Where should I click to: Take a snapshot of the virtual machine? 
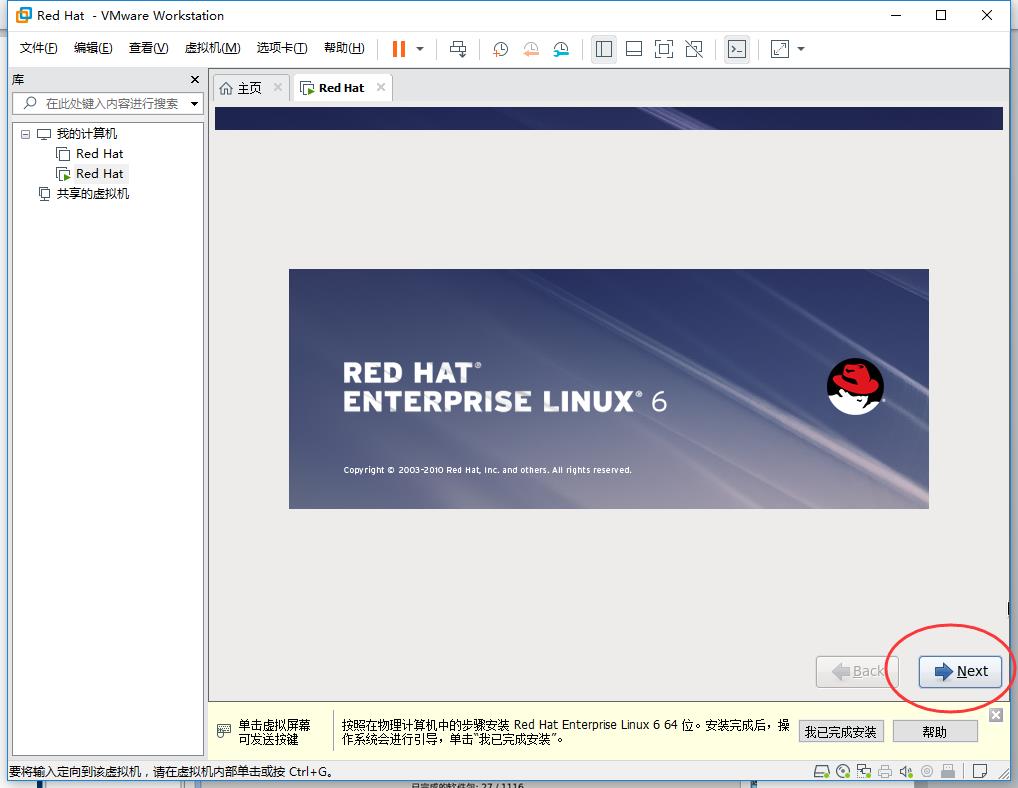tap(500, 49)
